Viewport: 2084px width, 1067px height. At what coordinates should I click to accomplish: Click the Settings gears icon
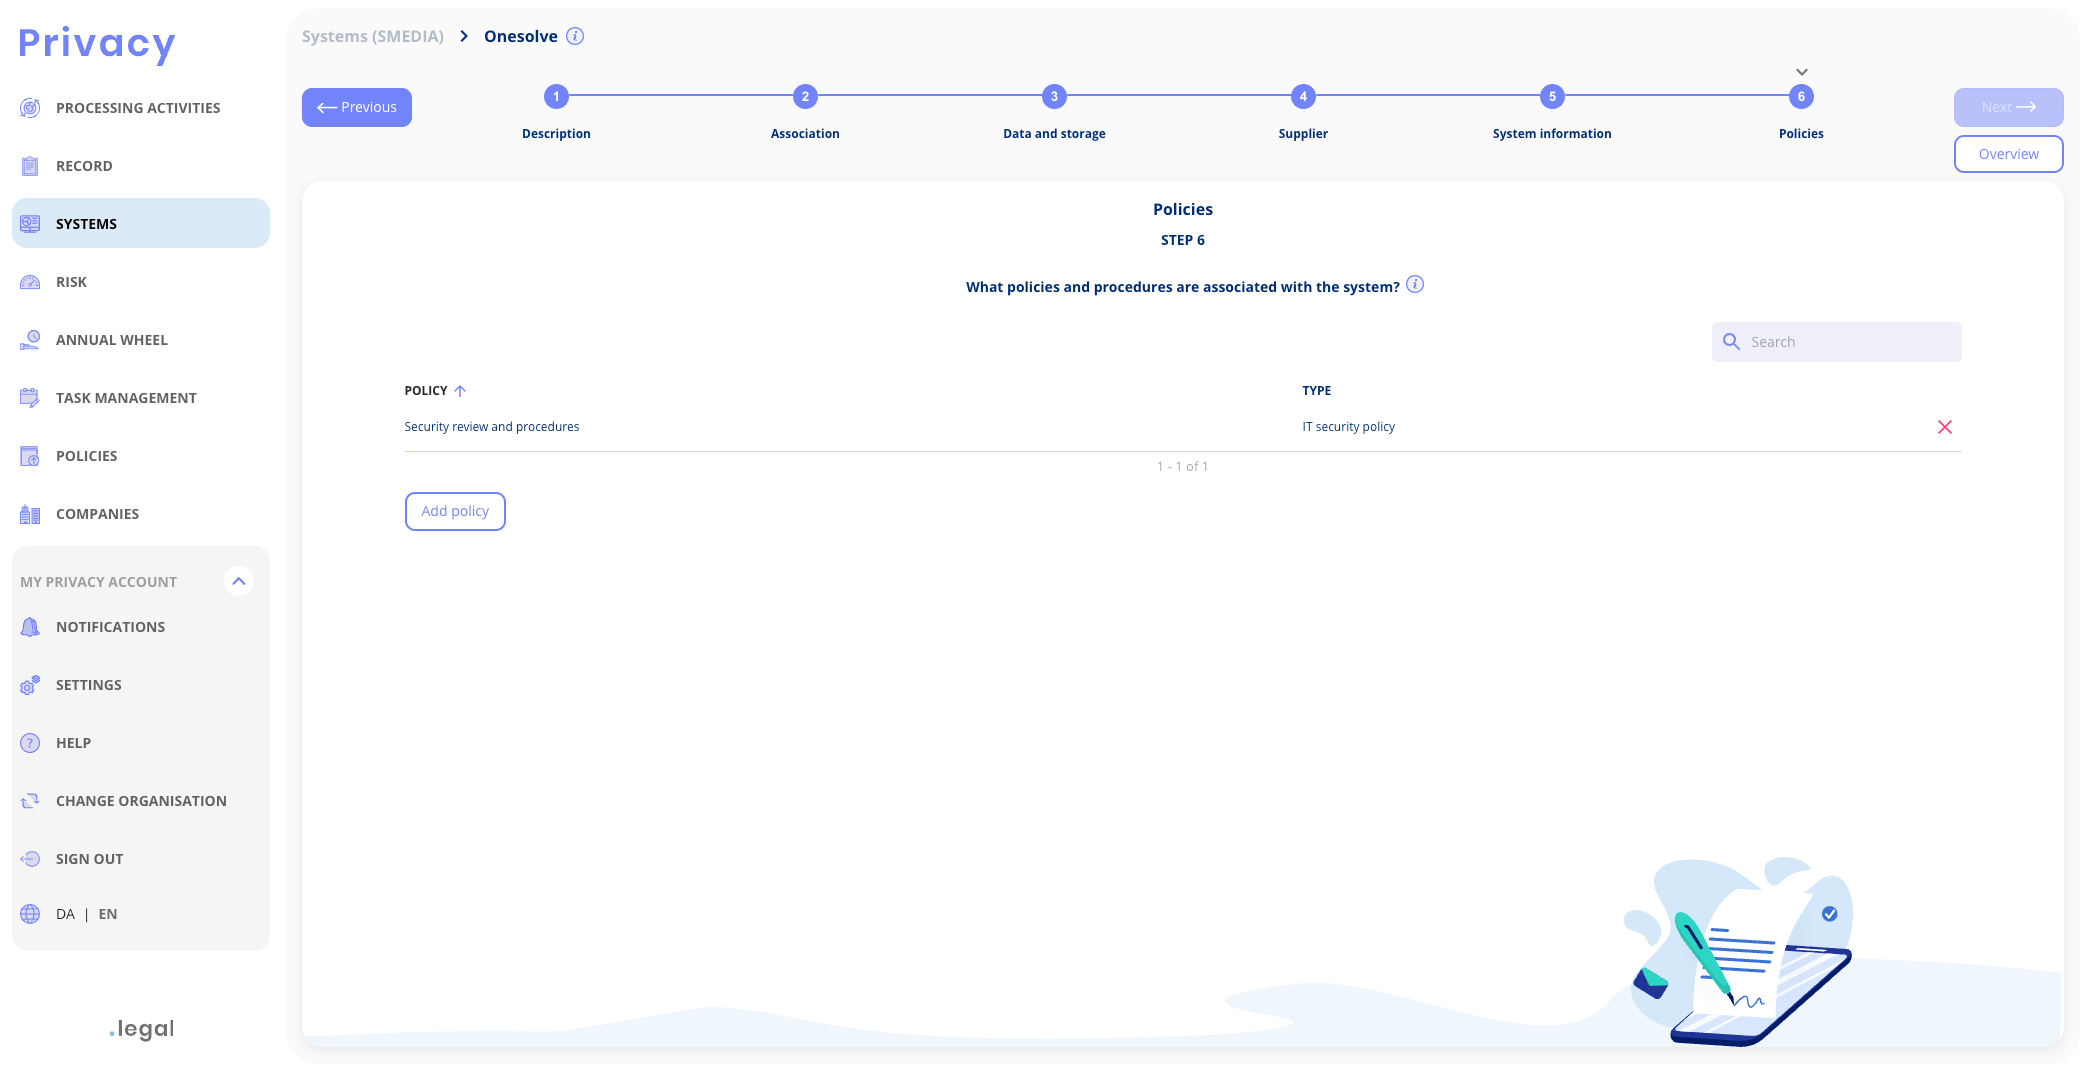point(30,685)
